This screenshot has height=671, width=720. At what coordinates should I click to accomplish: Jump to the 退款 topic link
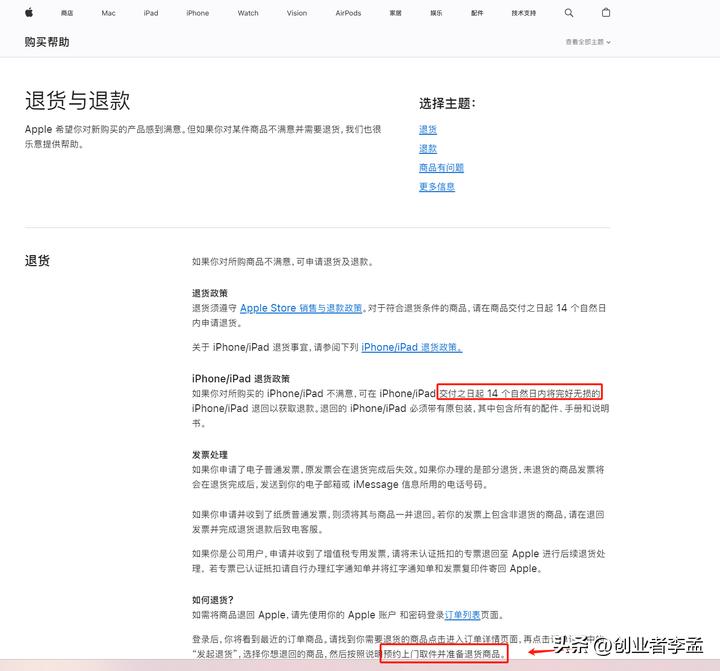coord(428,148)
